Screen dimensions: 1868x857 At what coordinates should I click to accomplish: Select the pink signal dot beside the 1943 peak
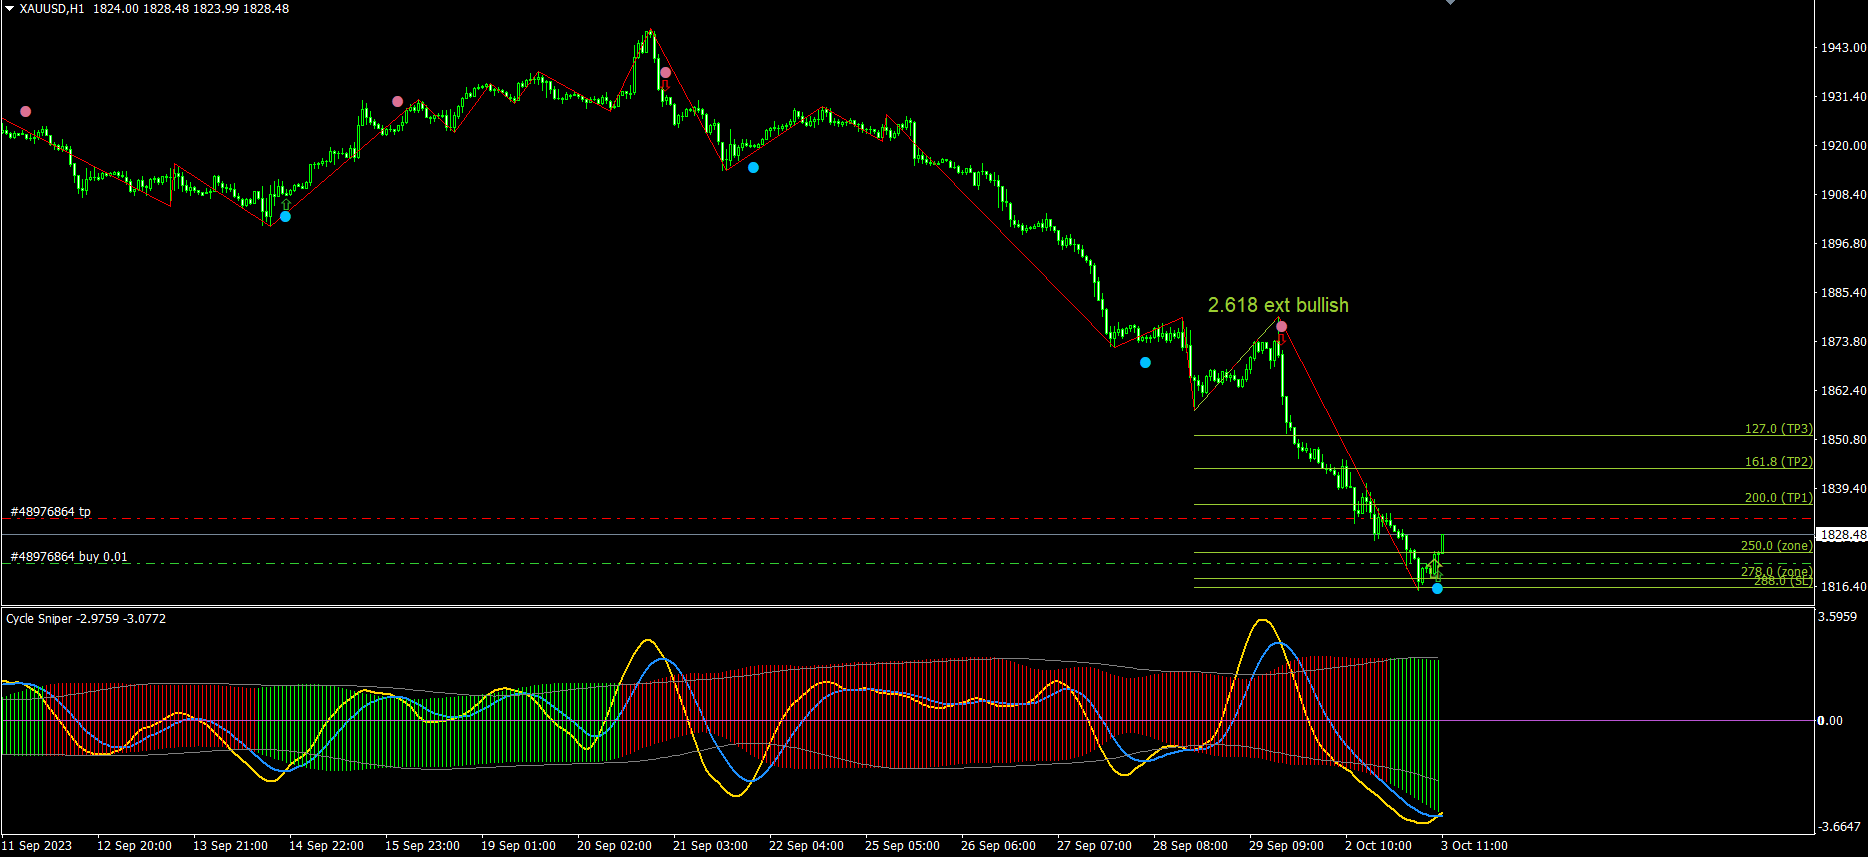tap(666, 73)
